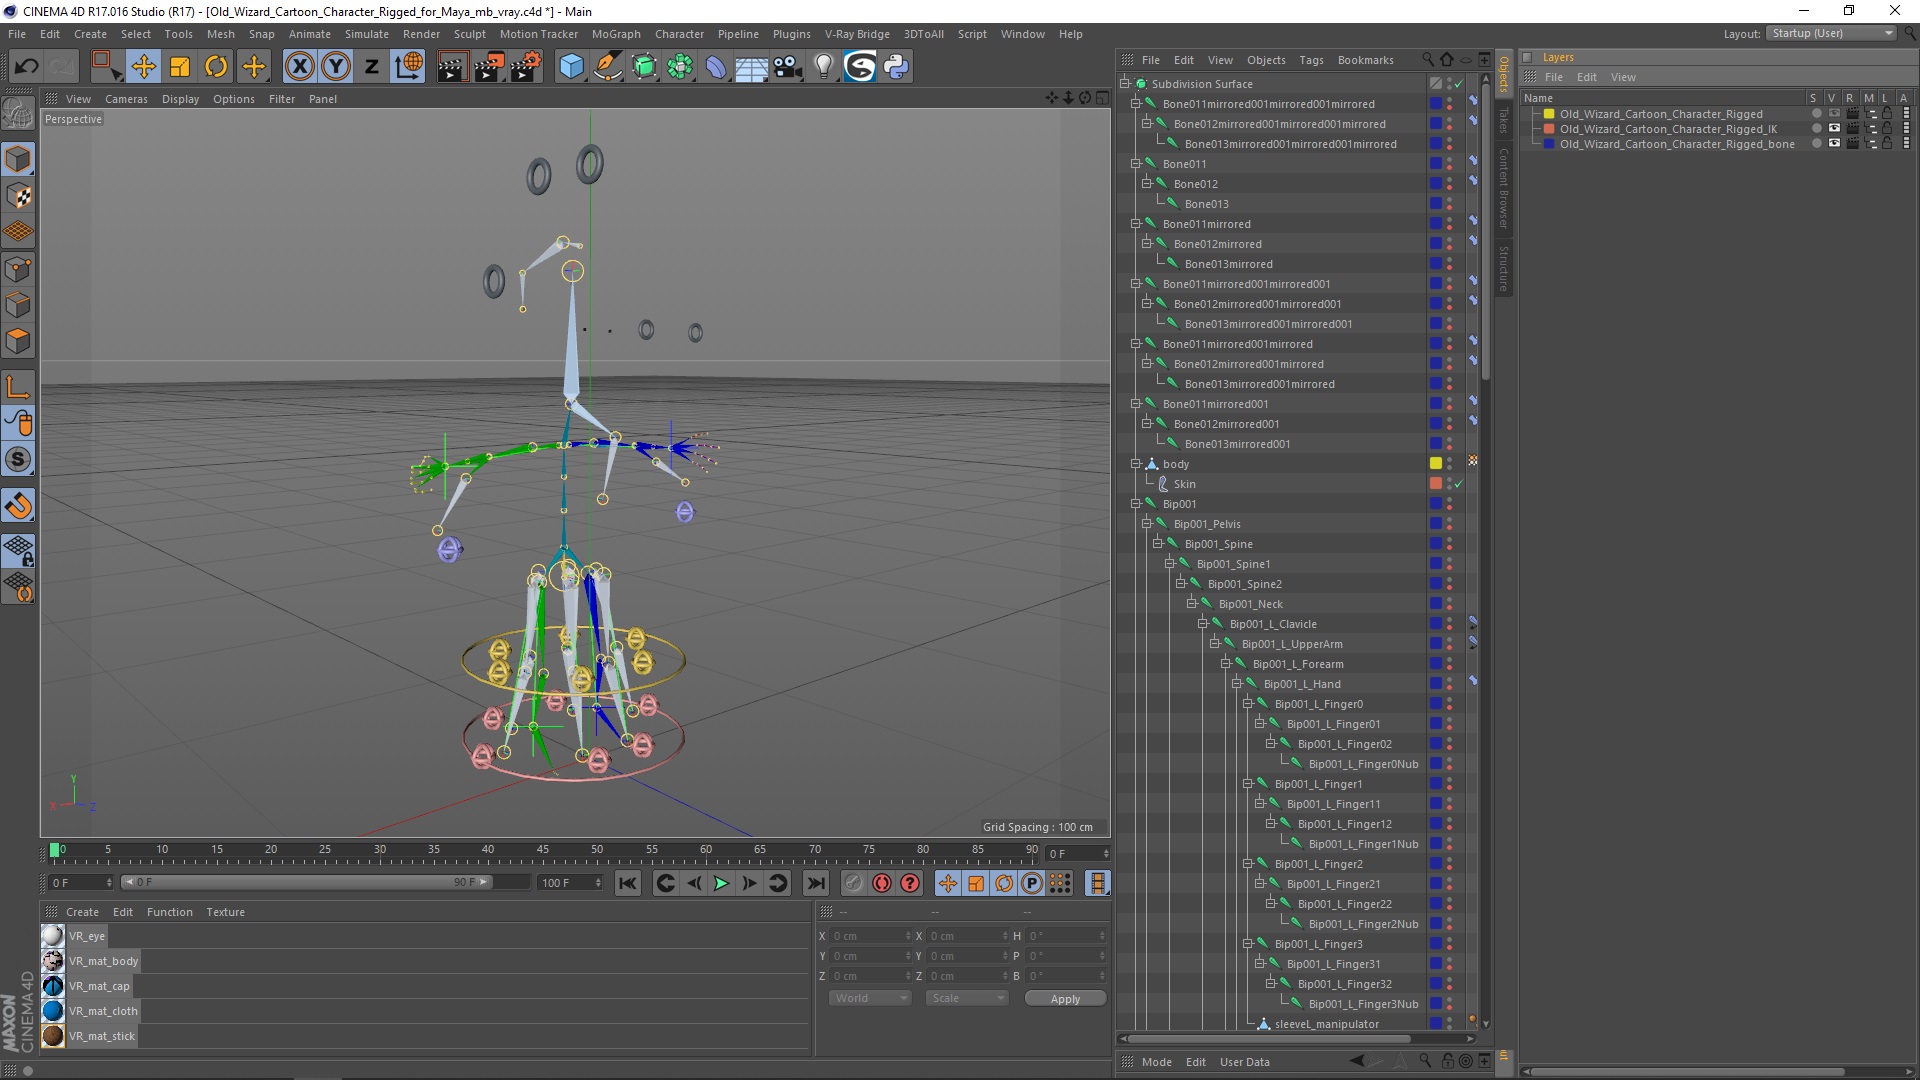
Task: Click the vertical Structure tab
Action: [1503, 267]
